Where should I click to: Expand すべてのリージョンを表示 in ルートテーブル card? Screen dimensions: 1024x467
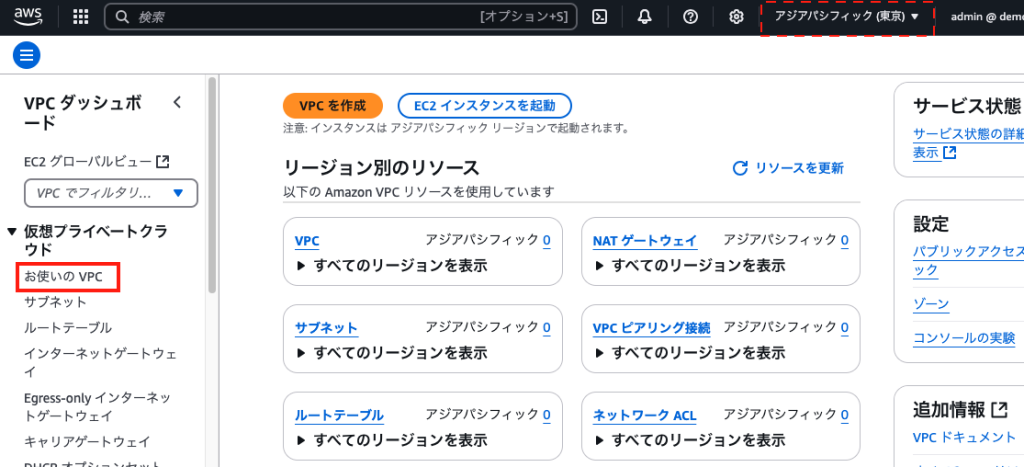[x=392, y=440]
